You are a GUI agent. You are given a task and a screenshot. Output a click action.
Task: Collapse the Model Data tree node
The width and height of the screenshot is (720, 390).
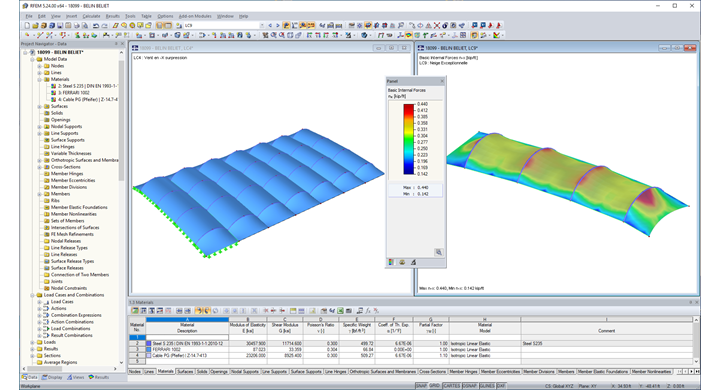click(x=33, y=59)
